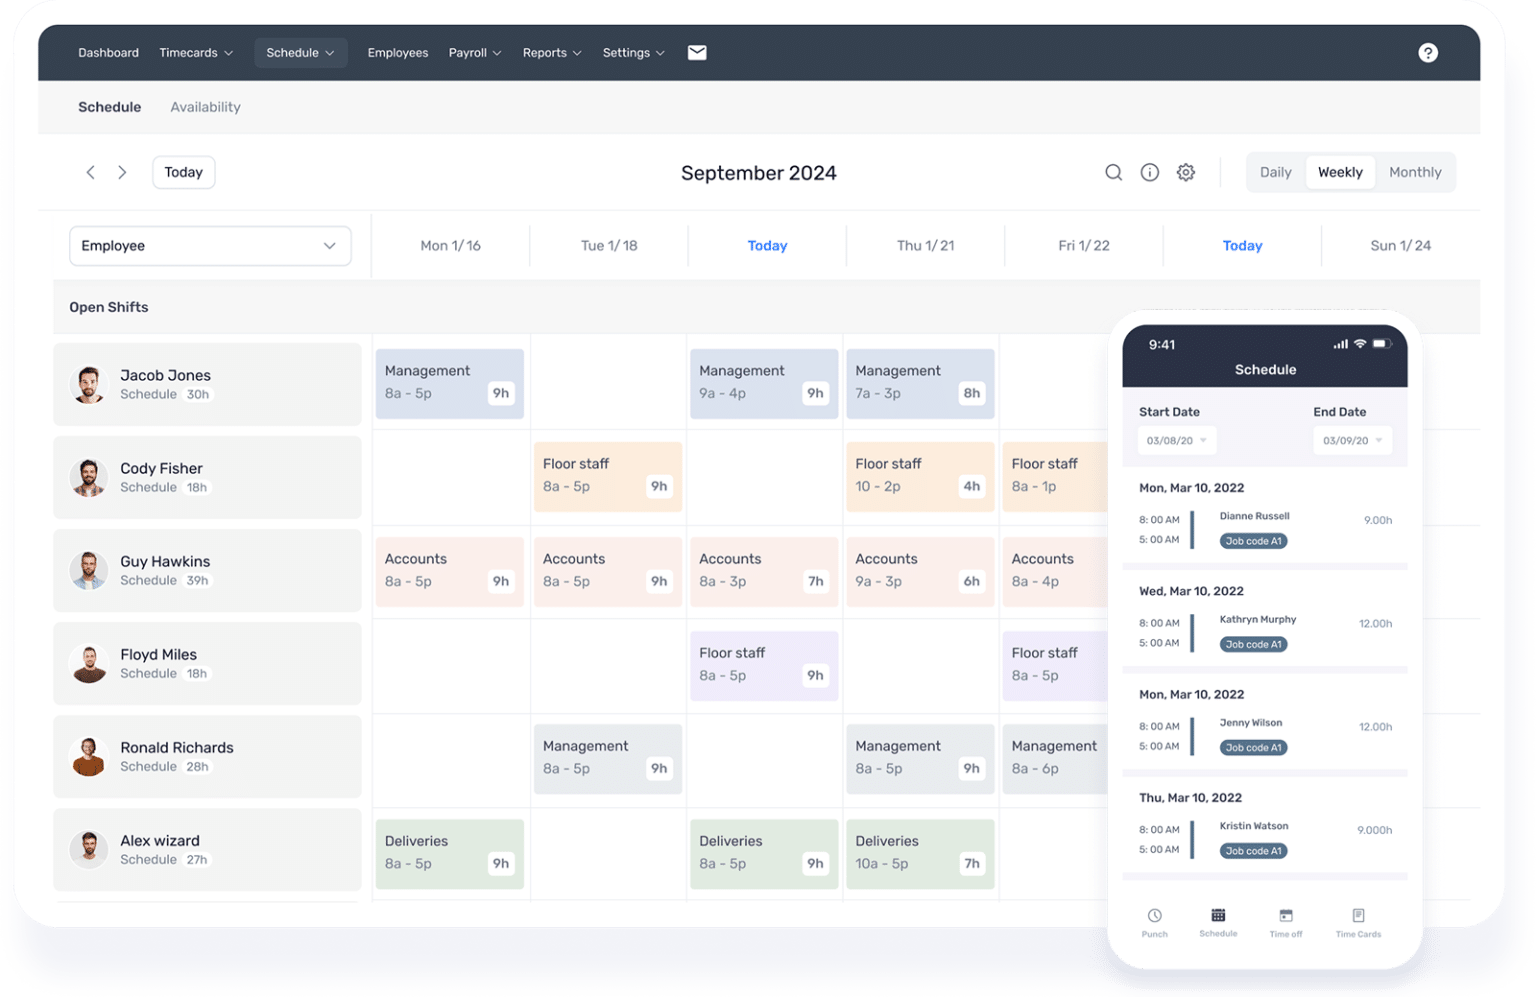1536x997 pixels.
Task: Open the schedule settings gear icon
Action: click(x=1186, y=172)
